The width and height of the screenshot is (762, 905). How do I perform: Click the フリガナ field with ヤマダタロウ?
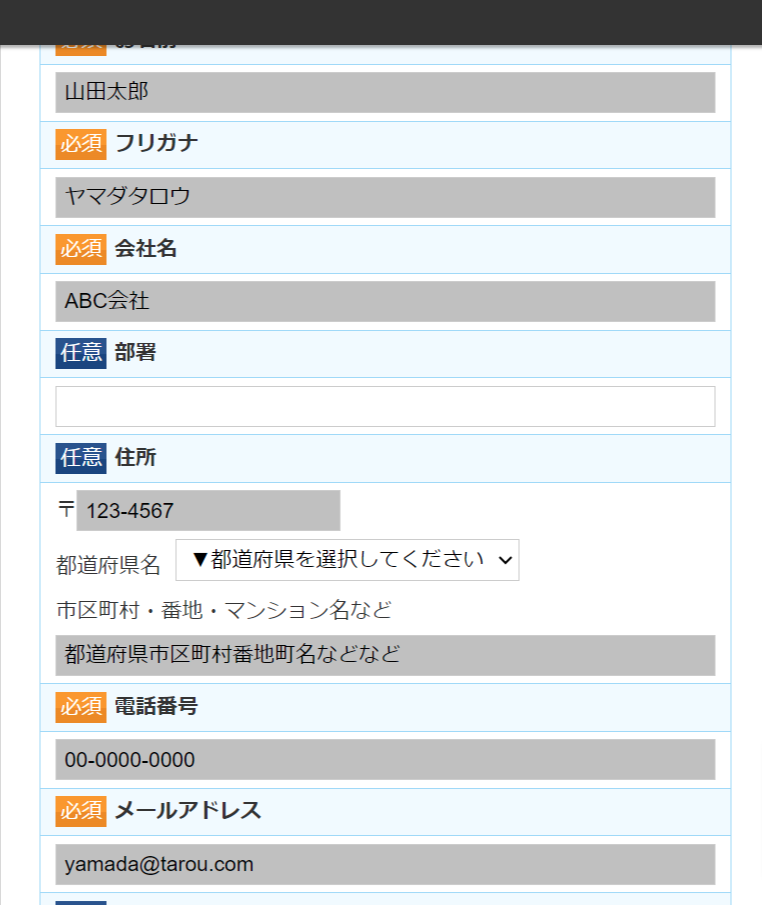click(385, 197)
